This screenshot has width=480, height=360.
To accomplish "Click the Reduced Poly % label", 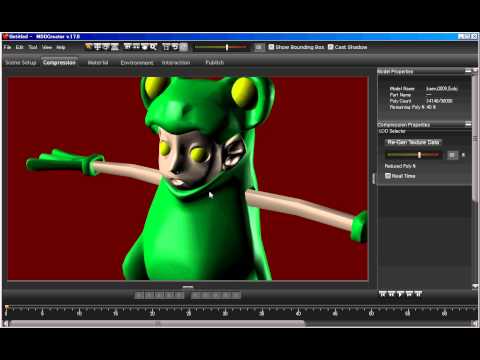I will [x=400, y=166].
